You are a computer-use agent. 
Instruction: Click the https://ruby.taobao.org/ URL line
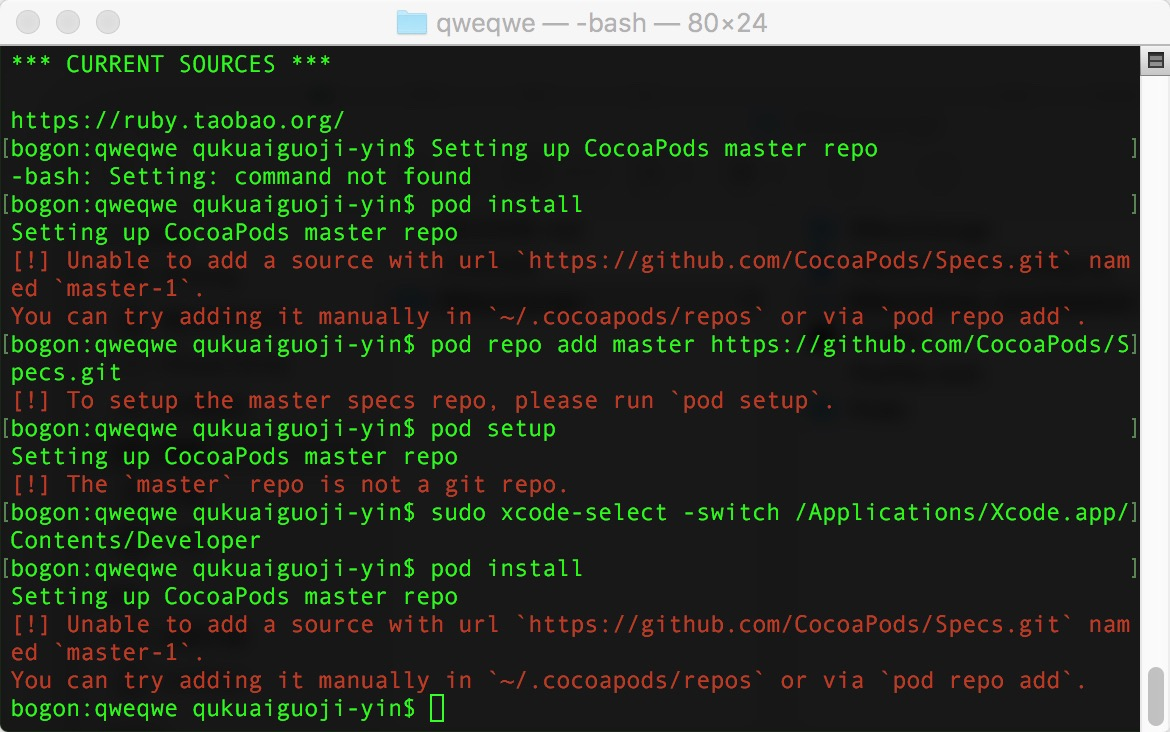tap(178, 120)
